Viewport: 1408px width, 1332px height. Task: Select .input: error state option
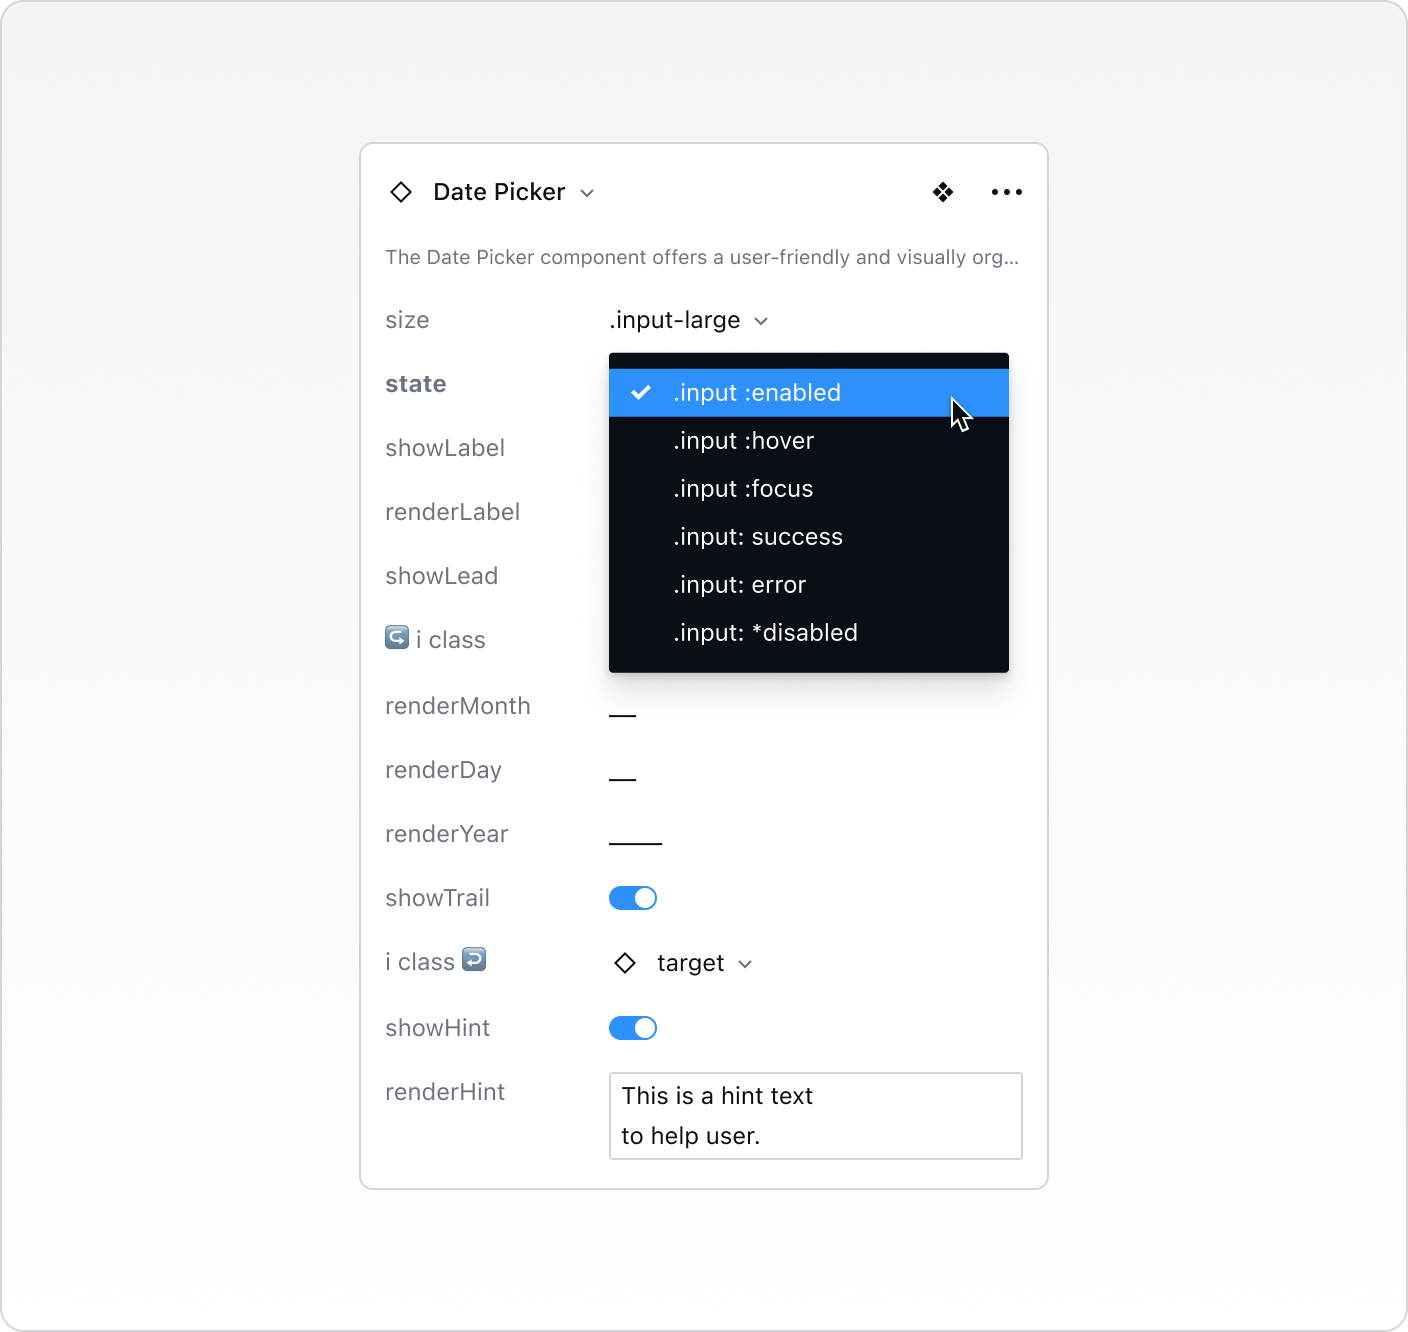click(739, 585)
